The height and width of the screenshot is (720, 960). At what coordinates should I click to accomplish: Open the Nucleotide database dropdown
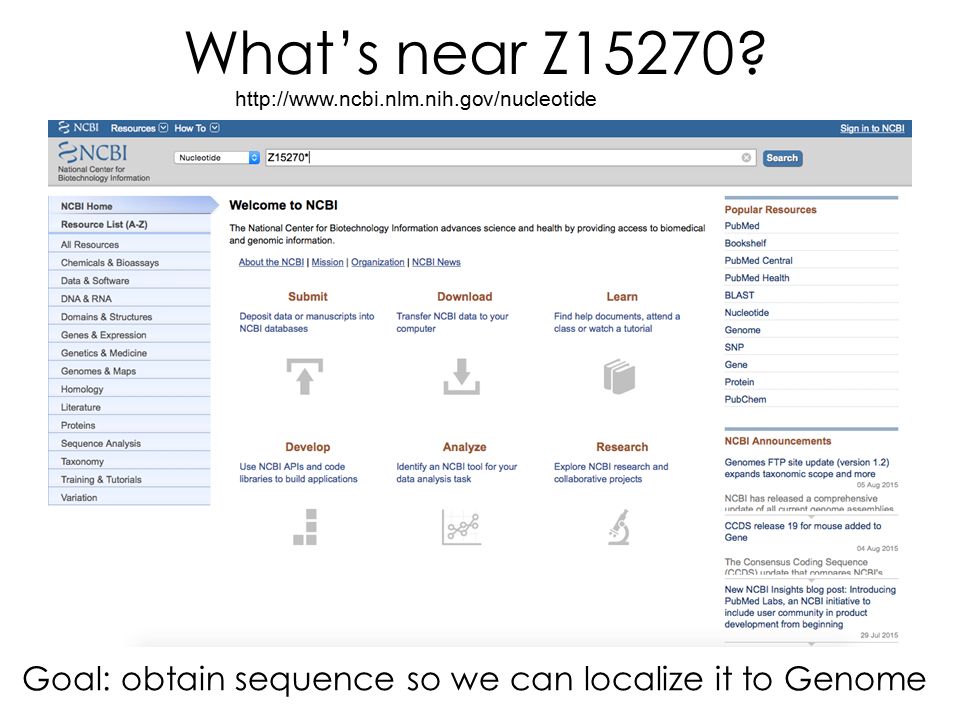(x=217, y=158)
